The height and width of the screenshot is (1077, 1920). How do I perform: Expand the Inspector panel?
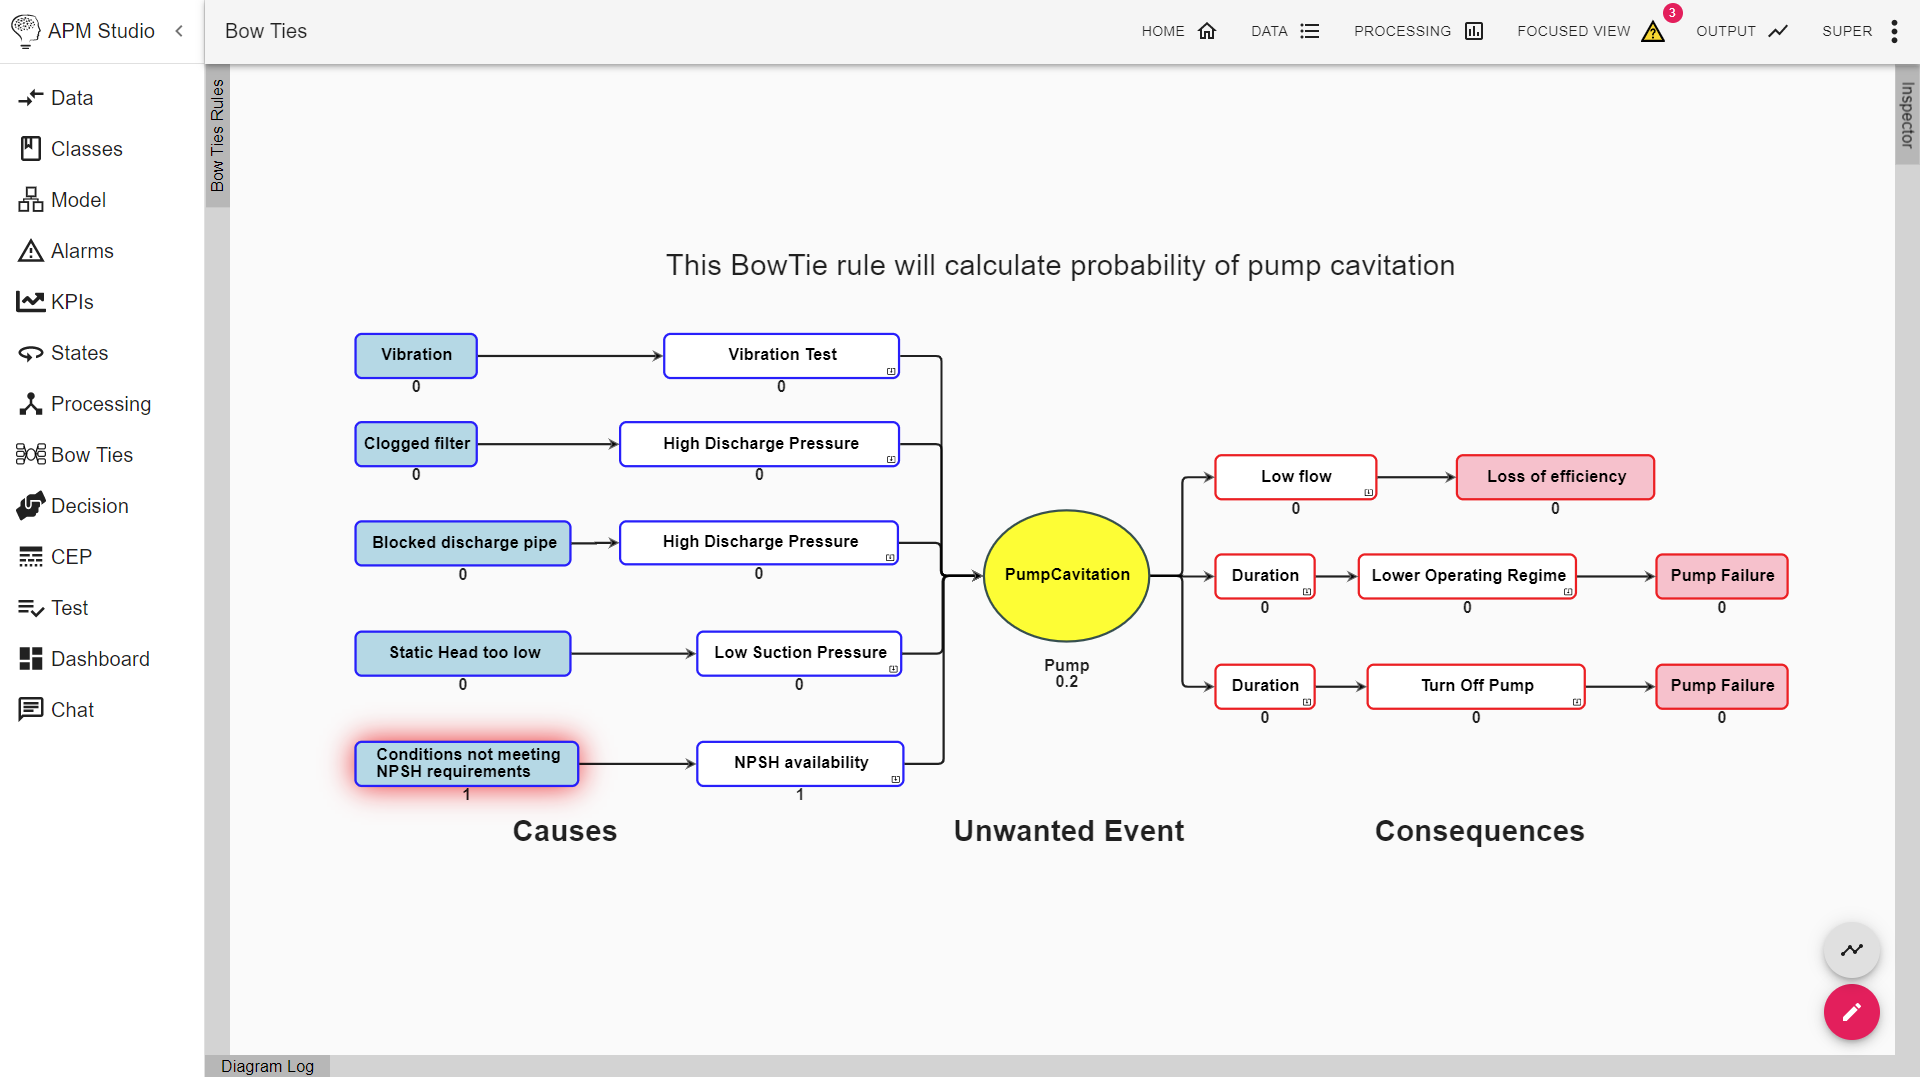[x=1906, y=117]
